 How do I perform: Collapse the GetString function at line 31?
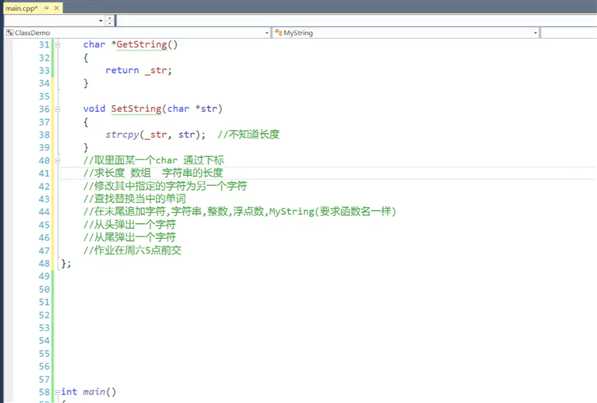[57, 45]
